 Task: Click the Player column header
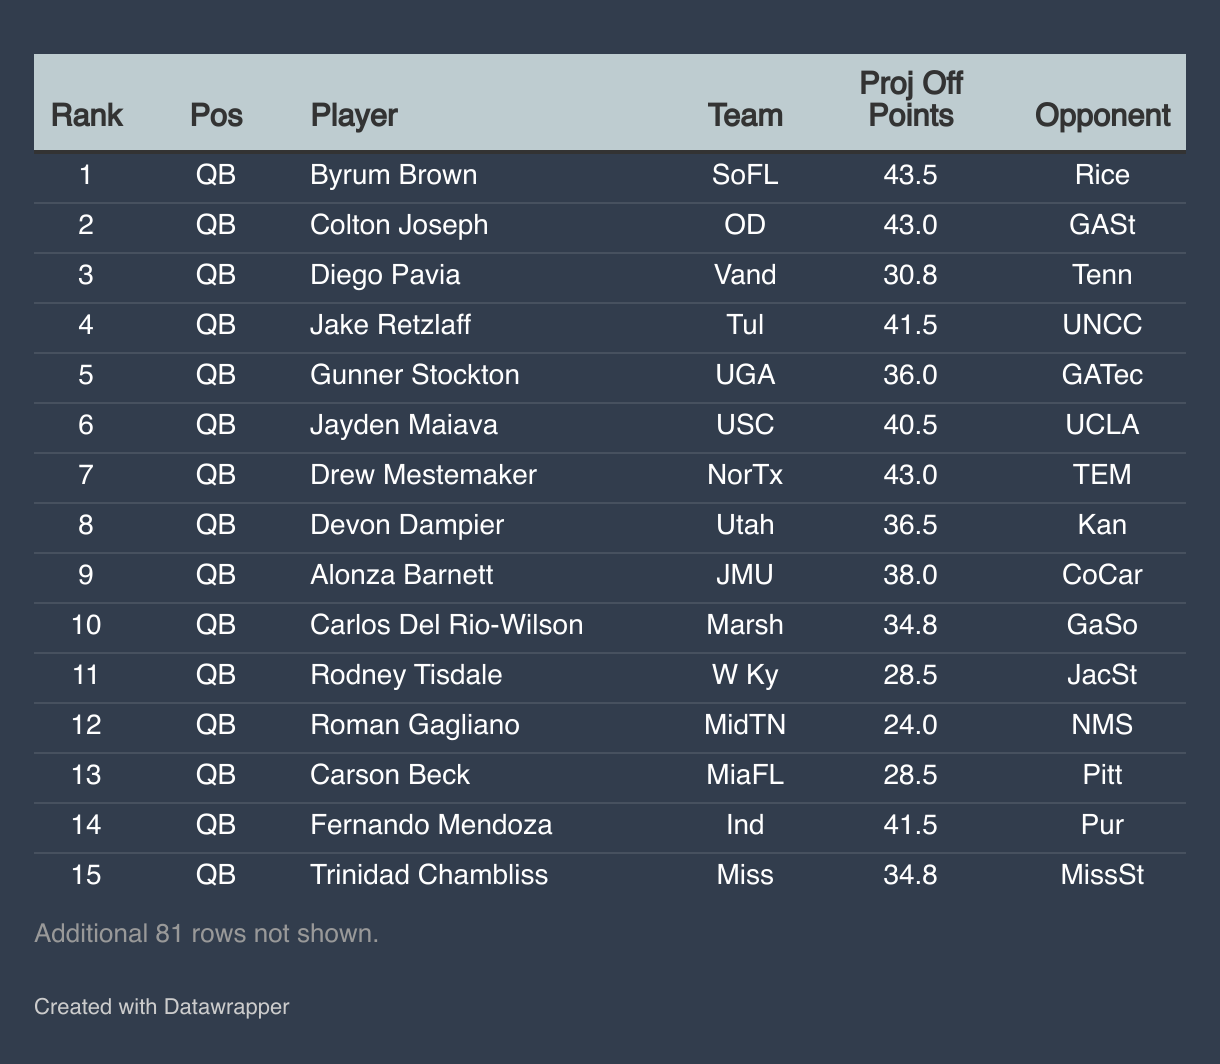(354, 115)
